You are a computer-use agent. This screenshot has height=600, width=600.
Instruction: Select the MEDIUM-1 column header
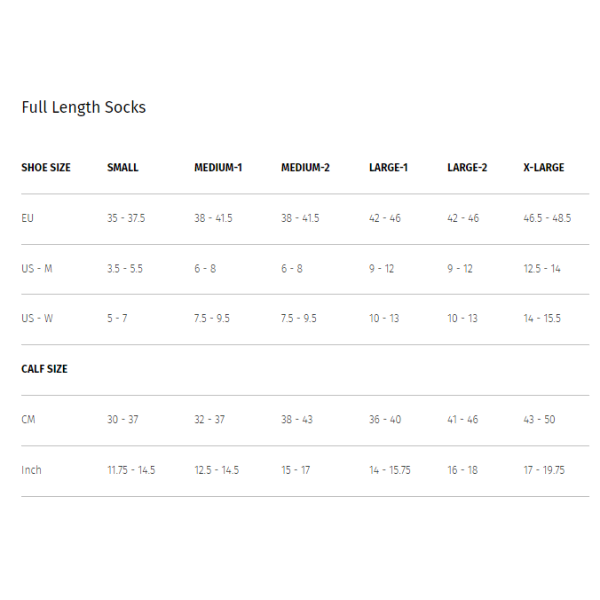[218, 168]
